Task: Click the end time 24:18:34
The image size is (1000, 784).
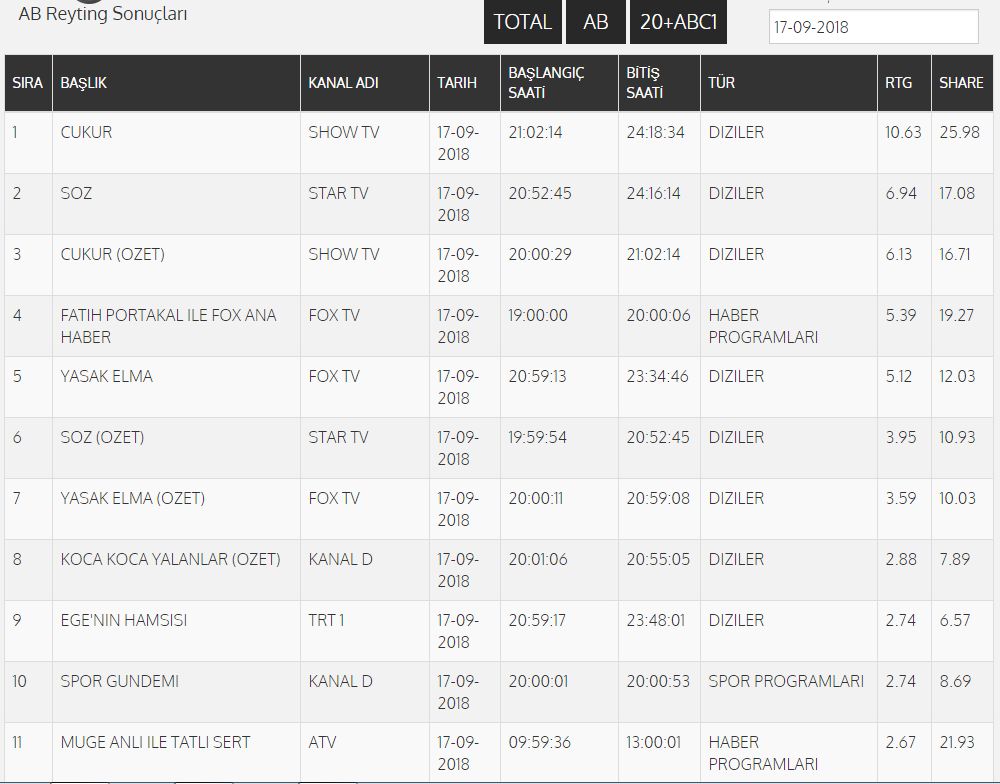Action: (x=656, y=132)
